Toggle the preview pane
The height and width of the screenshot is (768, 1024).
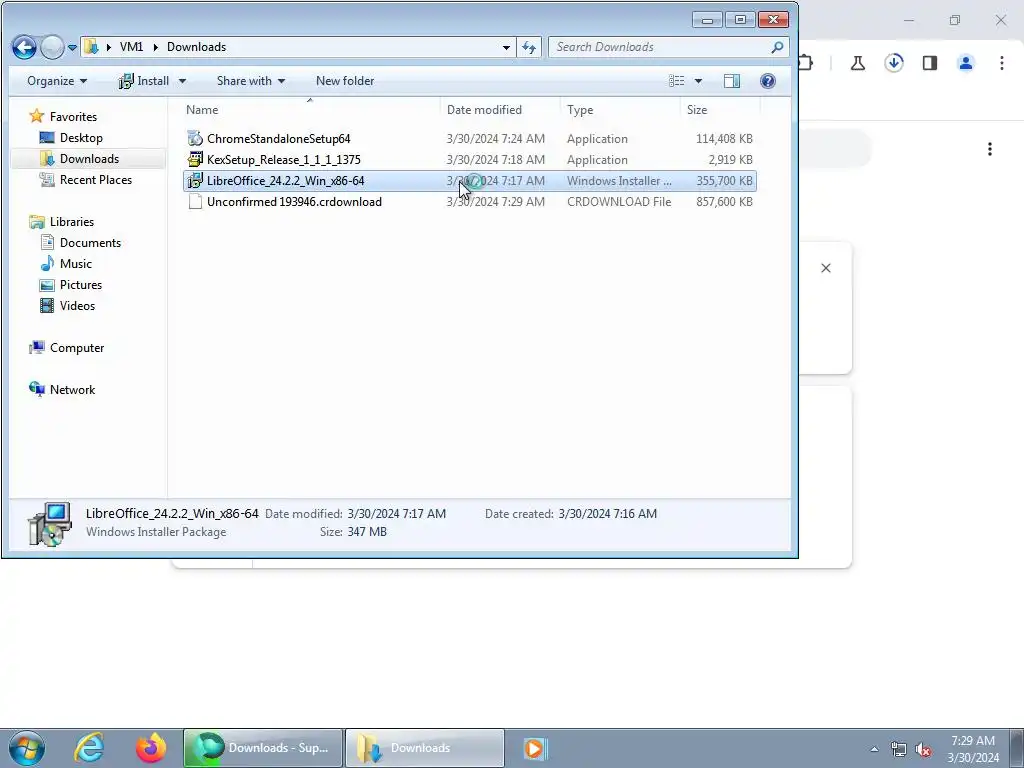pos(732,81)
